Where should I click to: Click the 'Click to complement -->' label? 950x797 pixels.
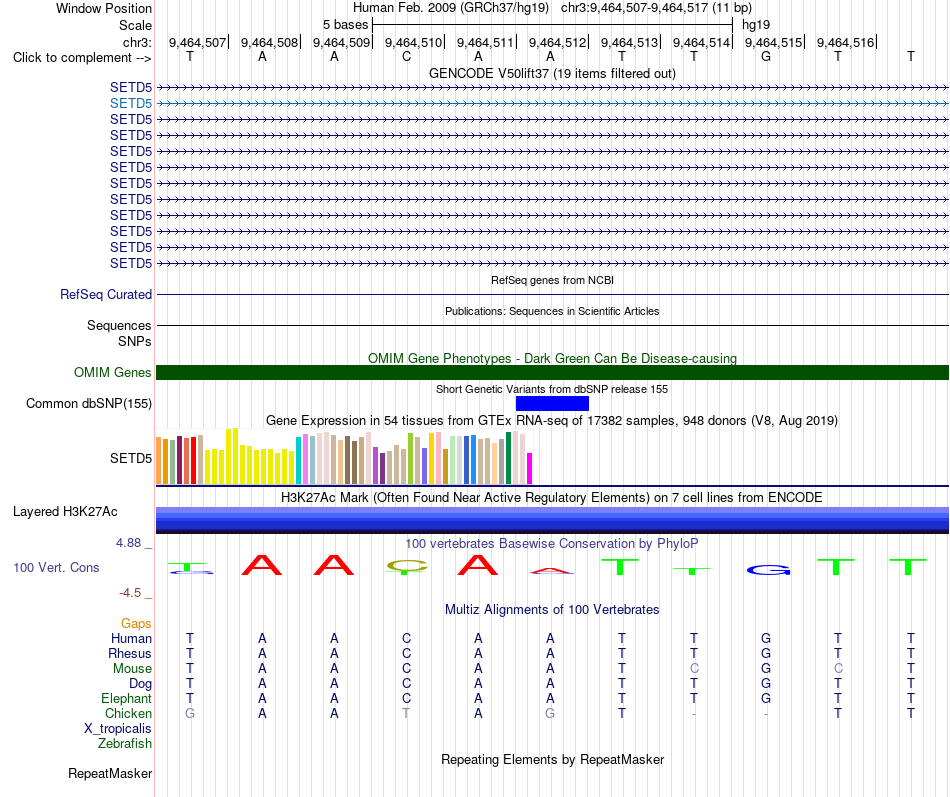(x=82, y=58)
